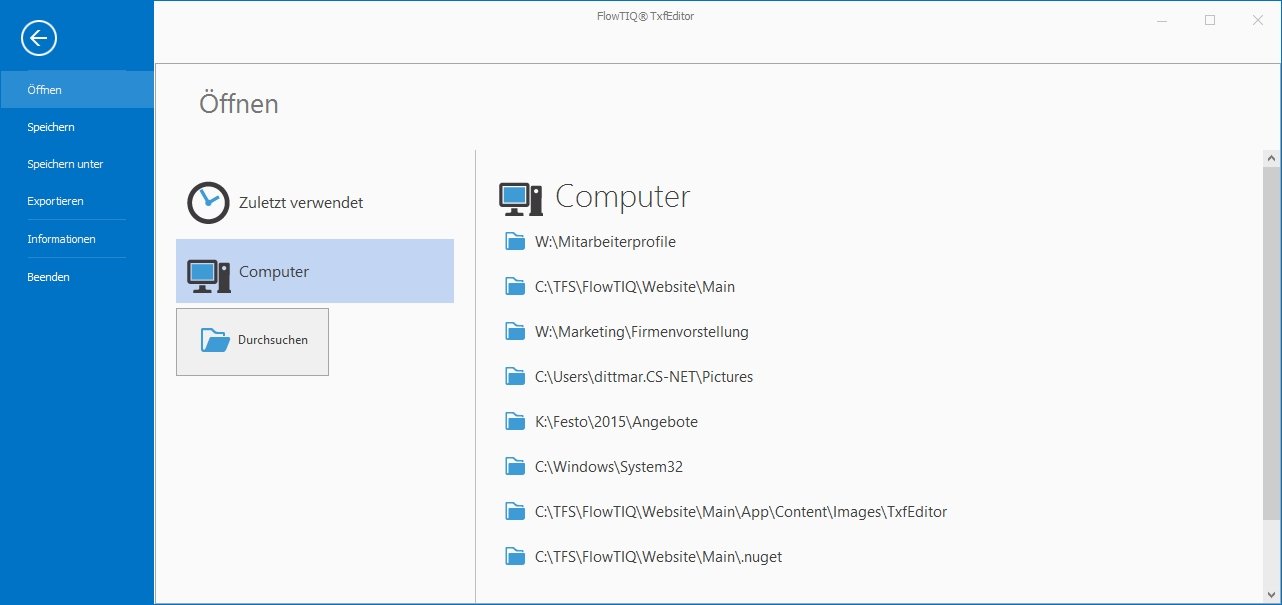Image resolution: width=1282 pixels, height=605 pixels.
Task: Open the Informationen page
Action: 61,239
